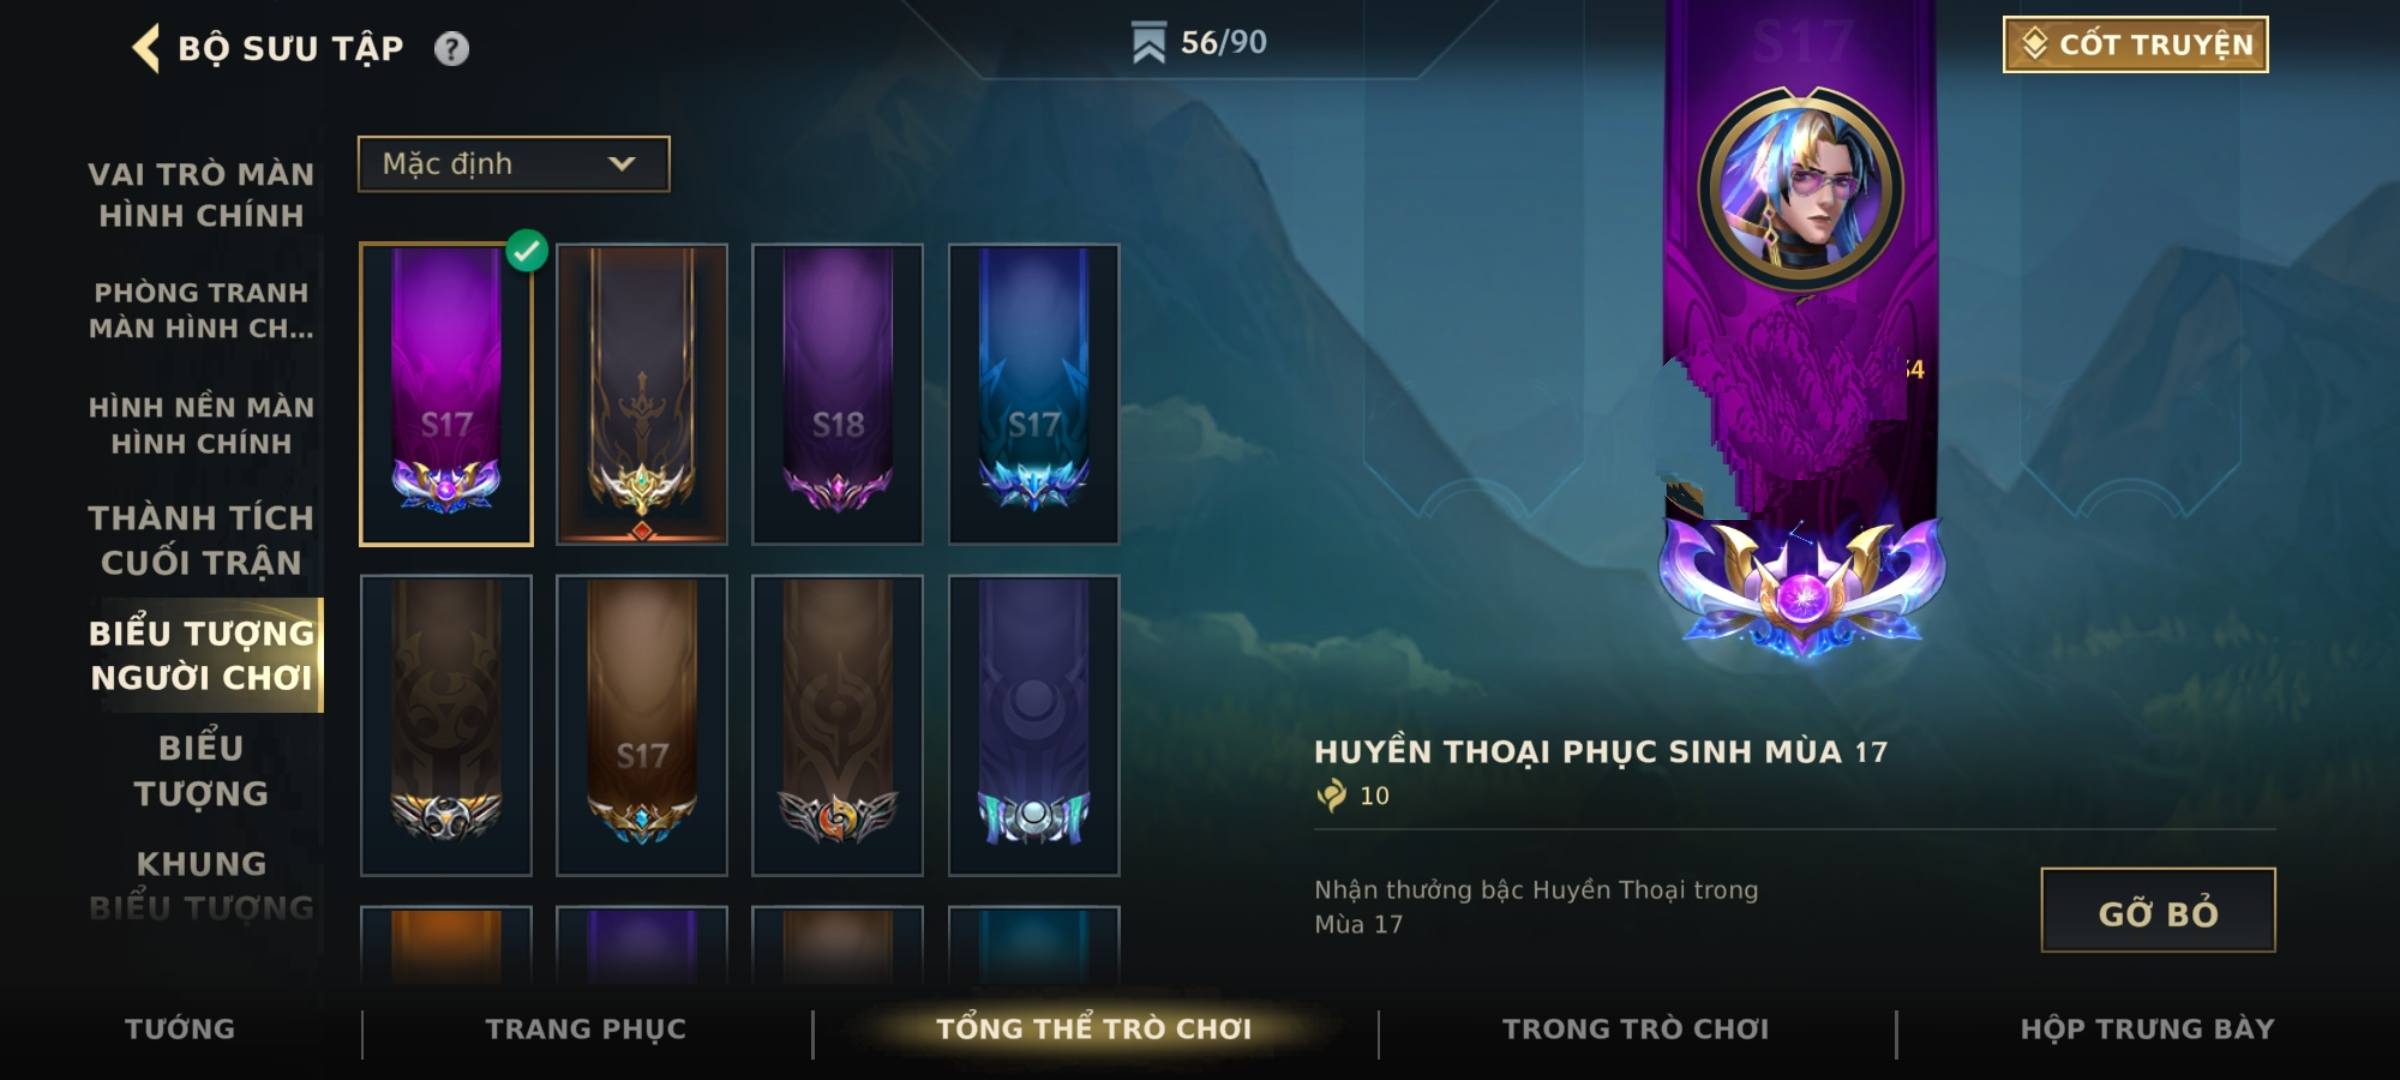Viewport: 2400px width, 1080px height.
Task: Expand the dropdown chevron arrow
Action: pos(622,164)
